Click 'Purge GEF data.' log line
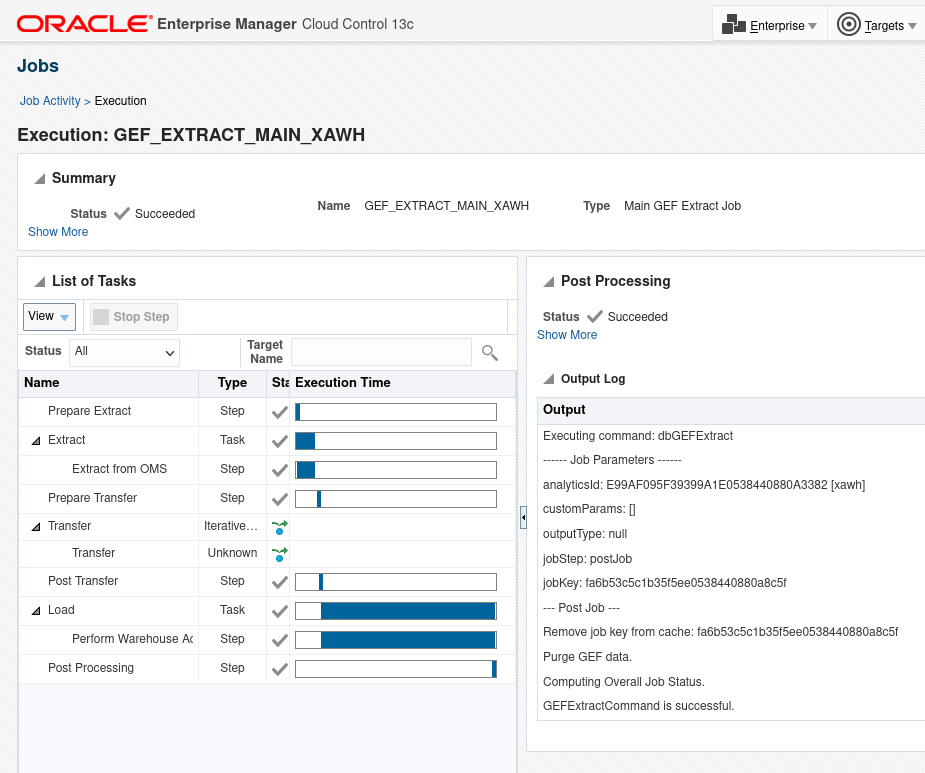The image size is (925, 773). (x=587, y=657)
